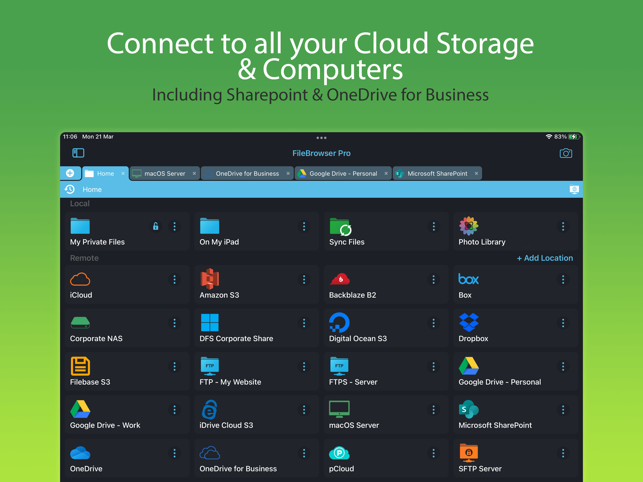The height and width of the screenshot is (482, 643).
Task: Open Filebase S3 location
Action: click(127, 371)
